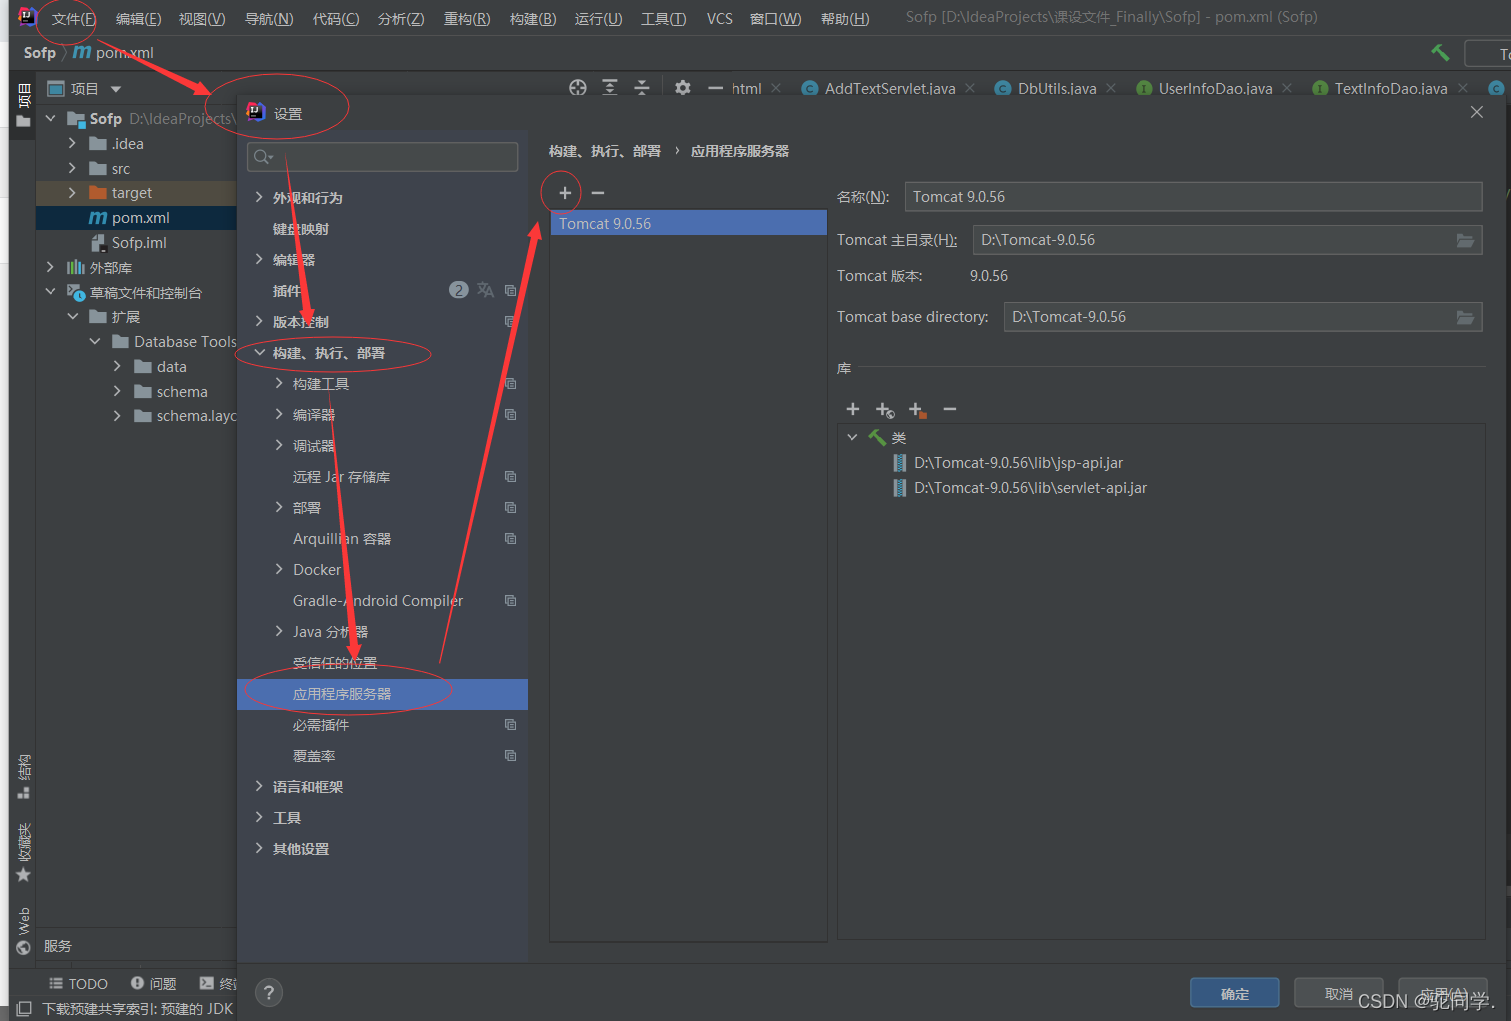Click the settings search field
The width and height of the screenshot is (1511, 1021).
pos(383,157)
